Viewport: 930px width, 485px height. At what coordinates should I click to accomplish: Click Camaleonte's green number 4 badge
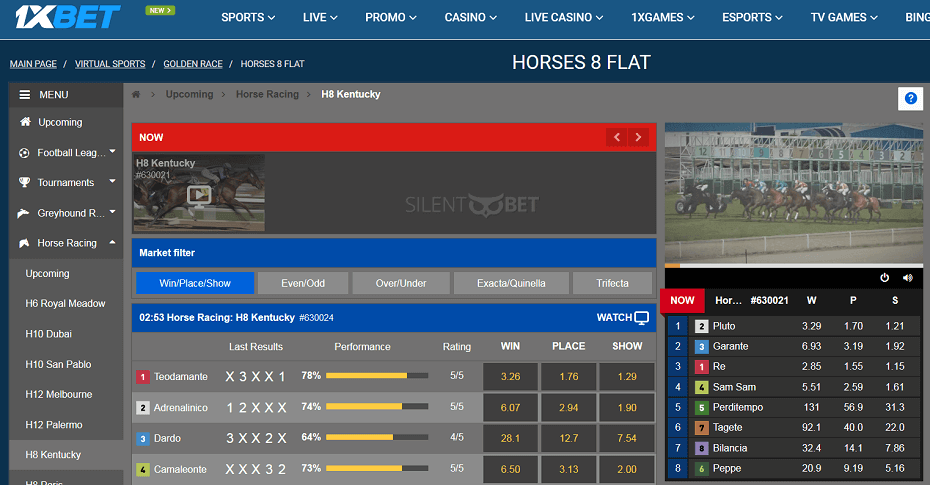[x=142, y=470]
